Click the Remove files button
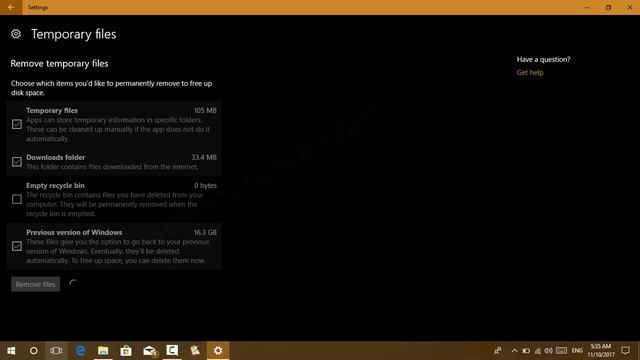Image resolution: width=640 pixels, height=360 pixels. coord(36,284)
